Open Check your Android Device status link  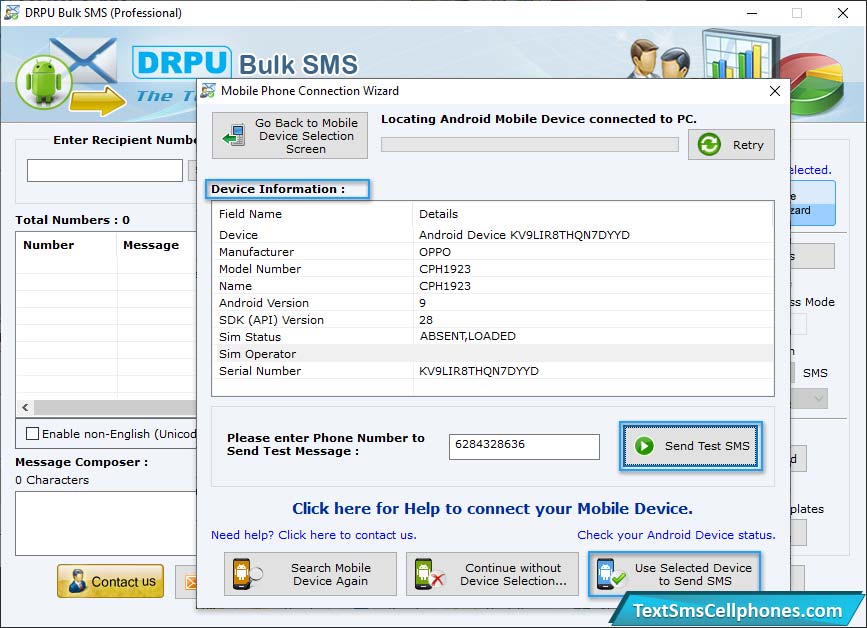[x=676, y=535]
